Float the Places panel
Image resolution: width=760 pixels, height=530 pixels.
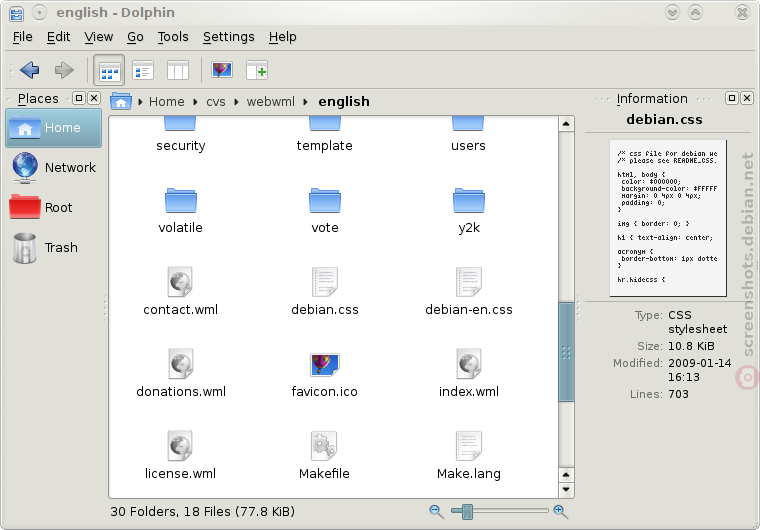pyautogui.click(x=79, y=98)
